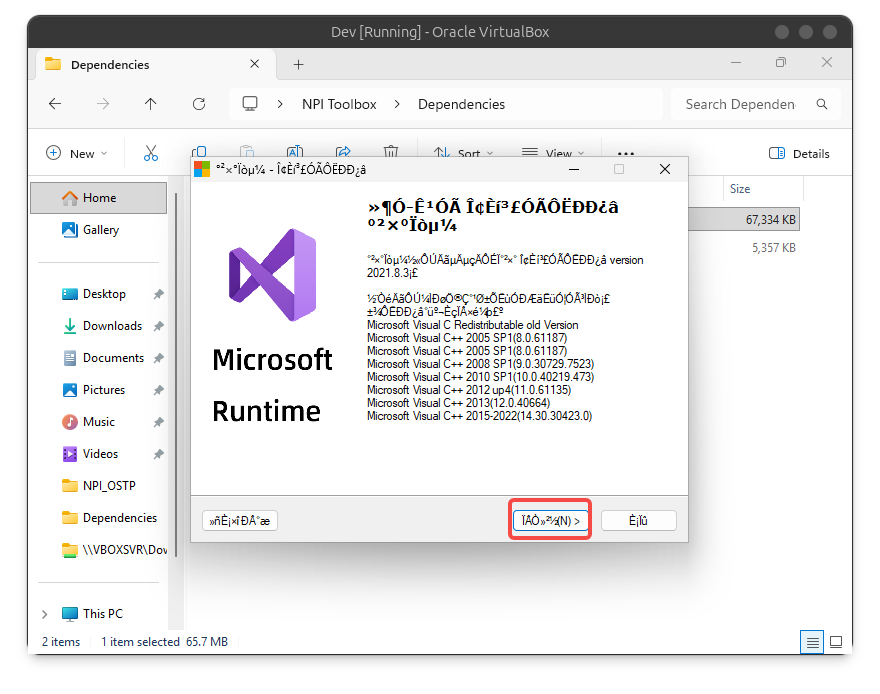Open Documents in the sidebar

[99, 357]
